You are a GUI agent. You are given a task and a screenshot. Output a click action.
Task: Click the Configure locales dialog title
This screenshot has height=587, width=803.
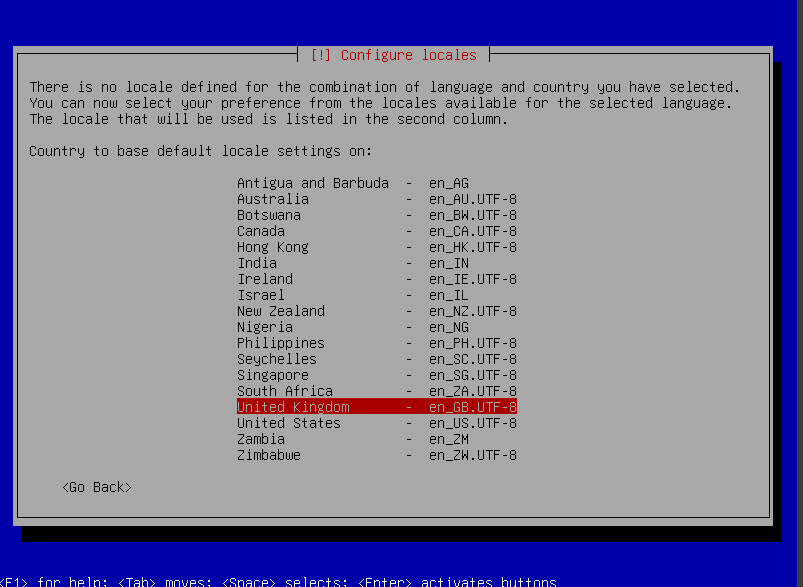(x=394, y=55)
